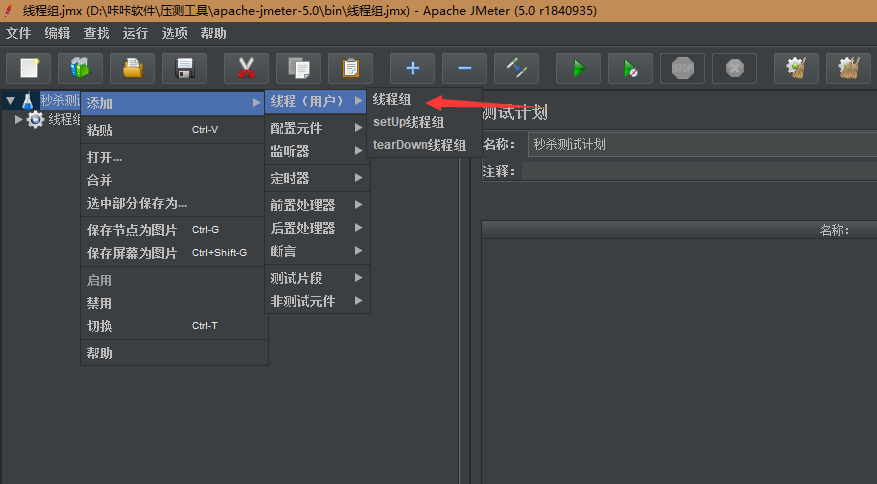Open the 前置处理器 submenu
Image resolution: width=877 pixels, height=484 pixels.
pyautogui.click(x=316, y=205)
